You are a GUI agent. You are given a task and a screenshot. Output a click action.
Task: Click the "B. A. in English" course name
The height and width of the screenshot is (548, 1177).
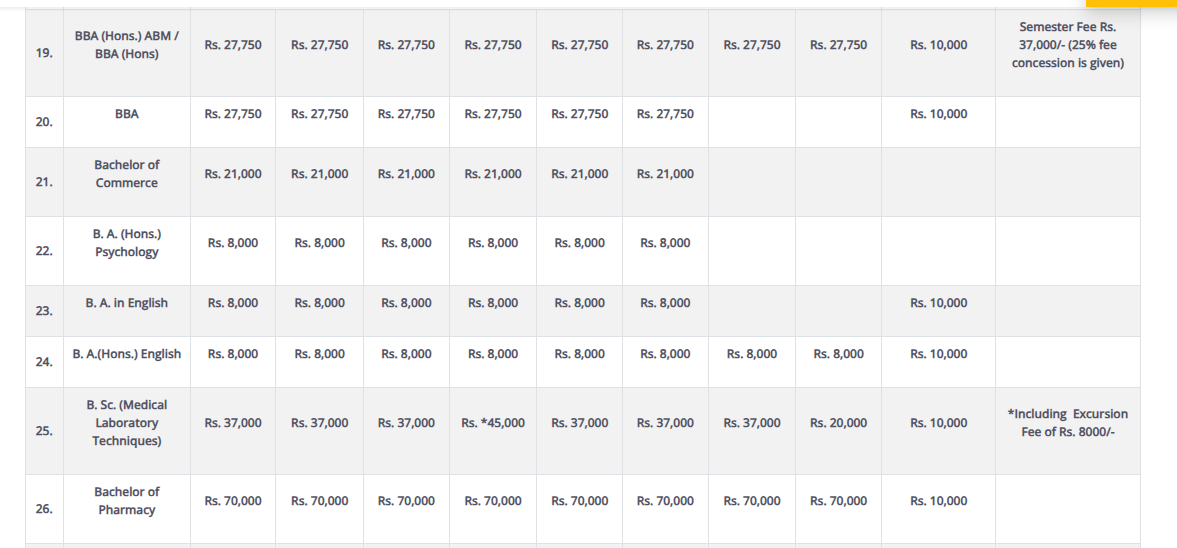(x=127, y=303)
